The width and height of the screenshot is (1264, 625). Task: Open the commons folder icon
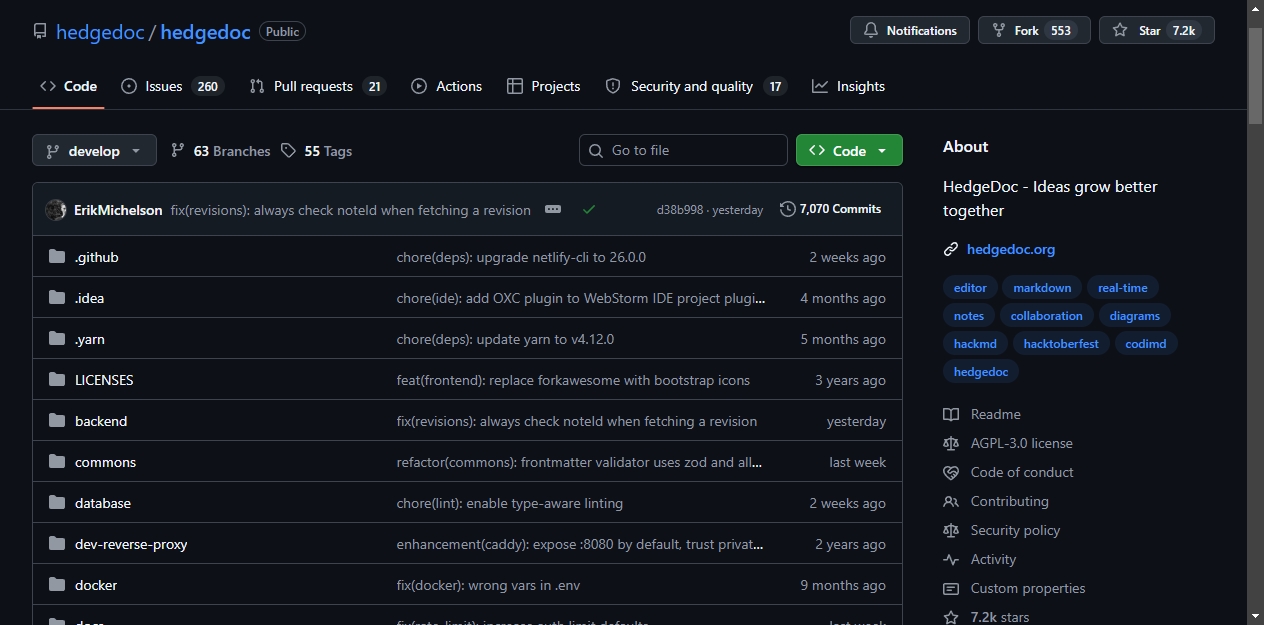[57, 462]
